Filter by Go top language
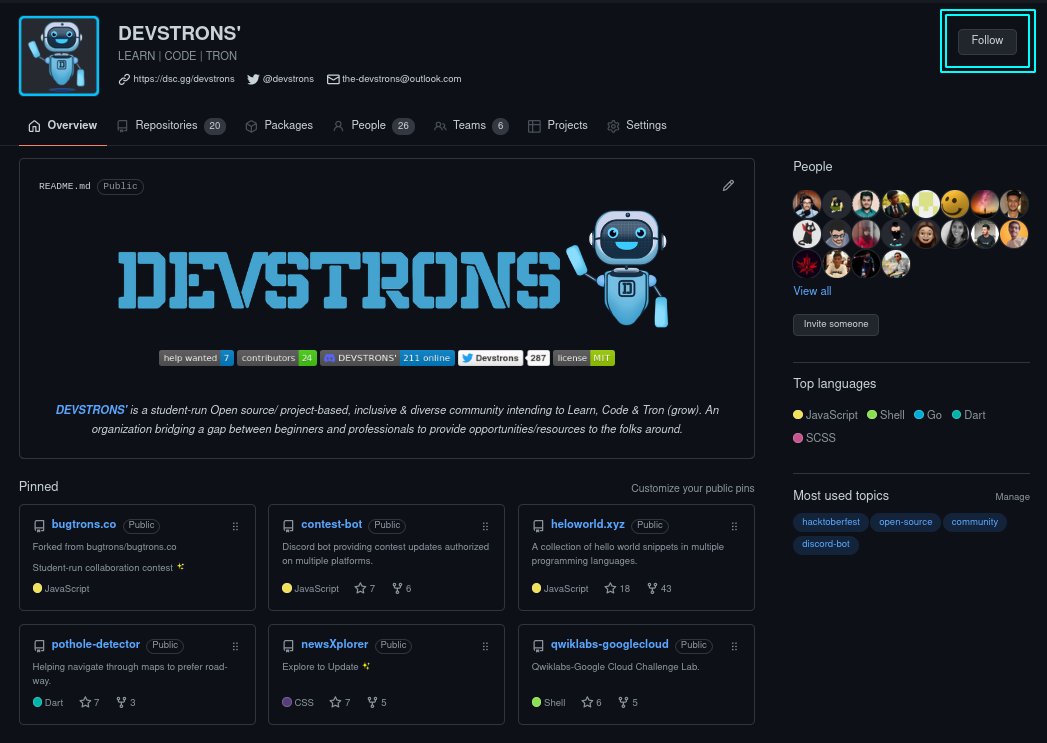This screenshot has height=743, width=1047. click(x=928, y=415)
